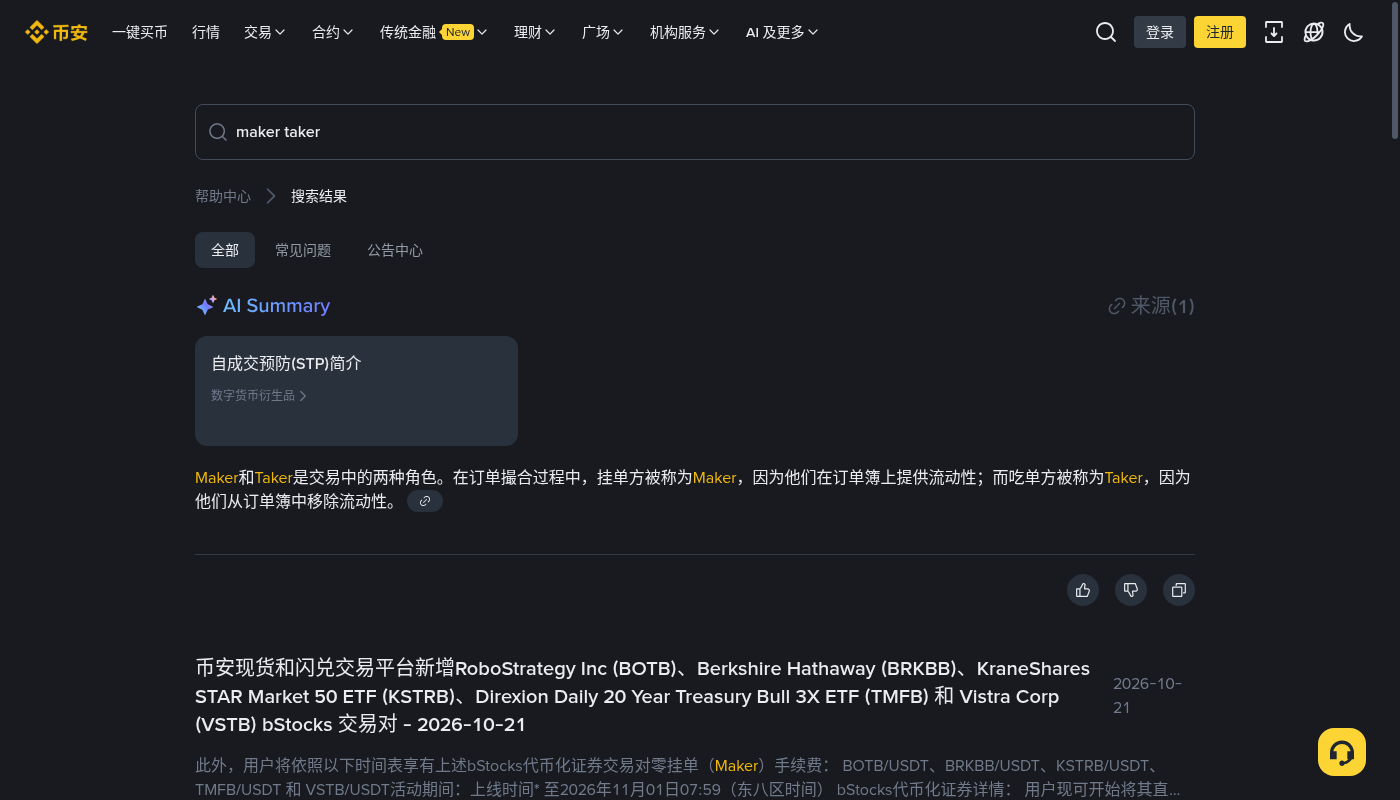
Task: Switch to the 公告中心 tab
Action: coord(395,250)
